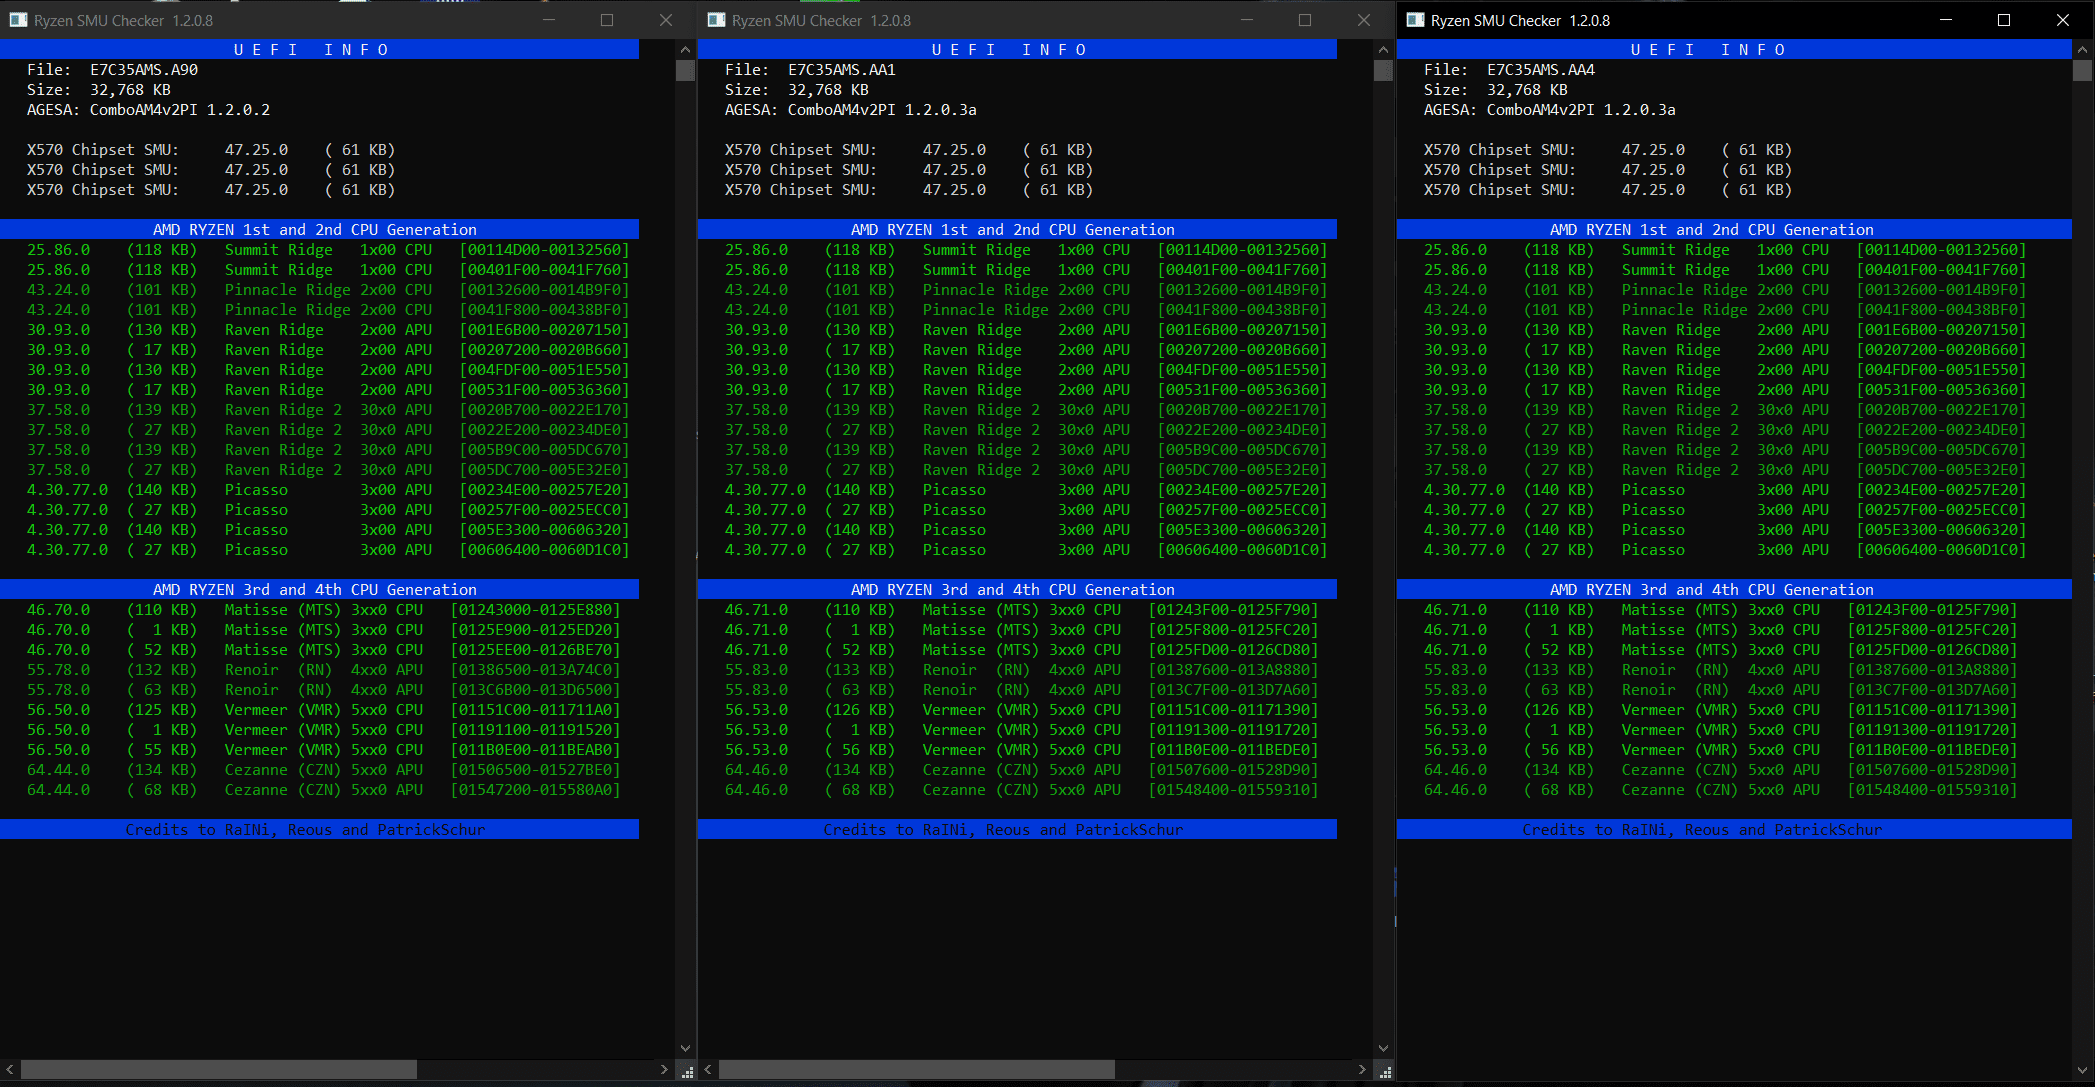Click the file name E7C35AMS.AA1
2095x1087 pixels.
[x=842, y=70]
